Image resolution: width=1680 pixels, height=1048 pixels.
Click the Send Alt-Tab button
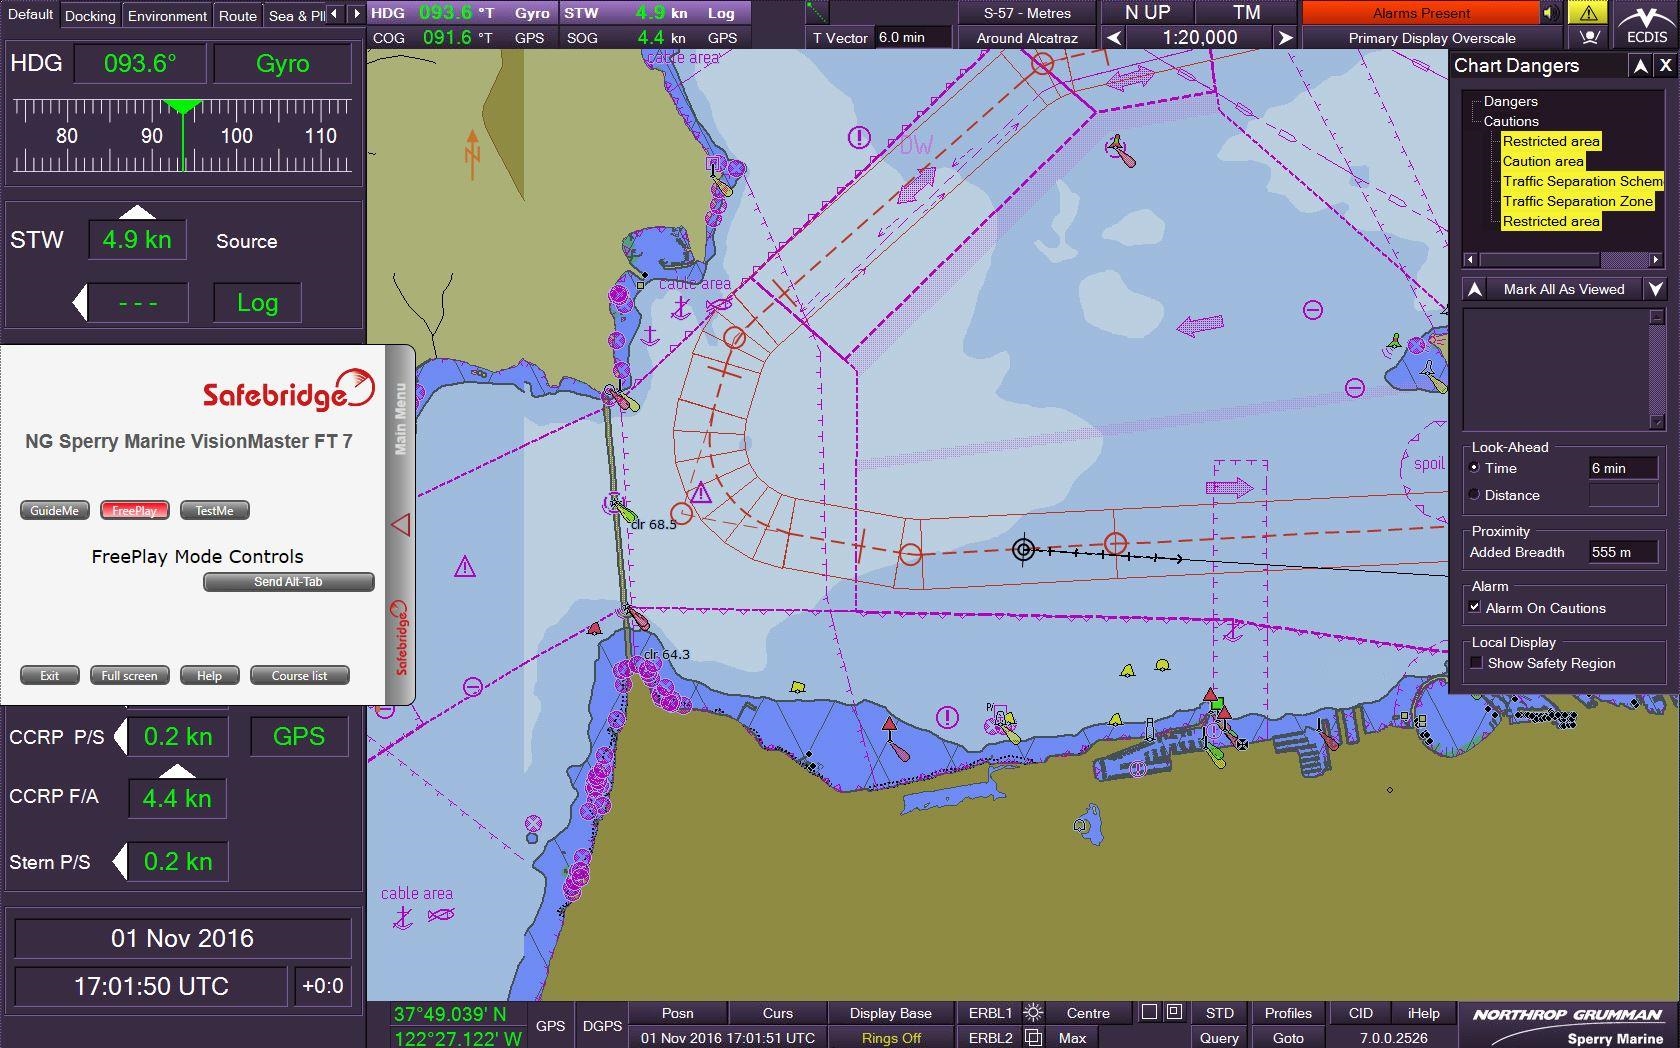pos(288,582)
